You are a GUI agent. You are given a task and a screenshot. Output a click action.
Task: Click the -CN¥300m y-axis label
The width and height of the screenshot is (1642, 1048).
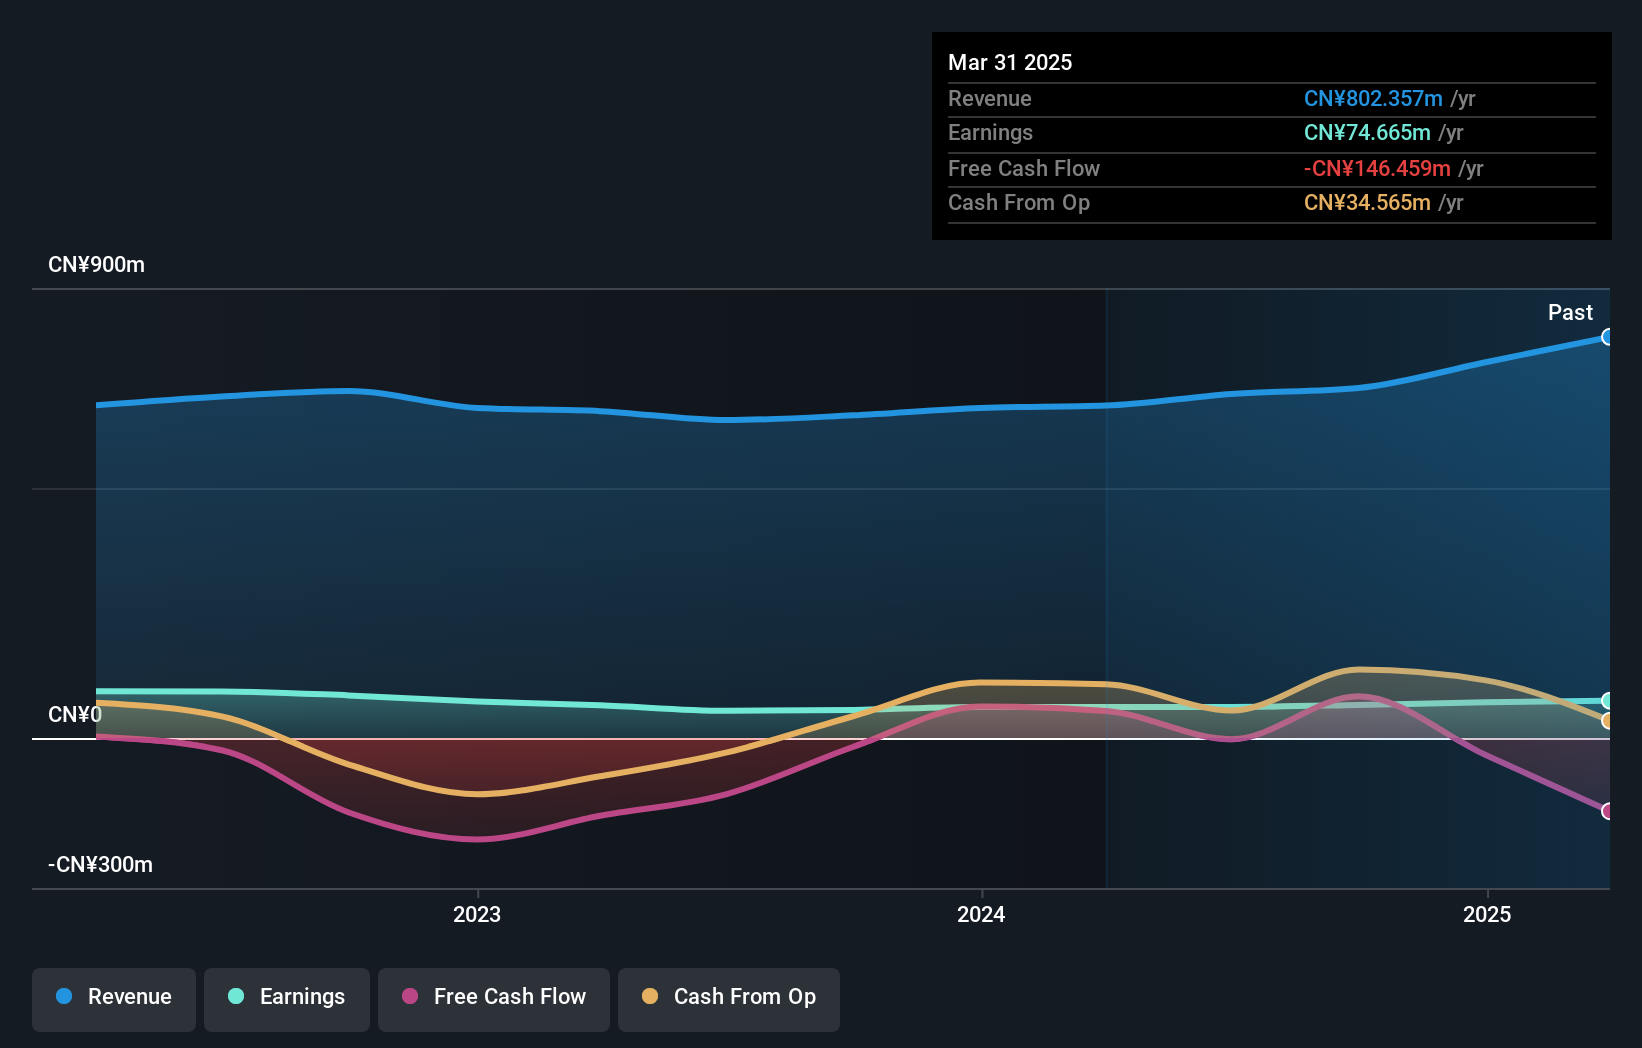point(101,865)
